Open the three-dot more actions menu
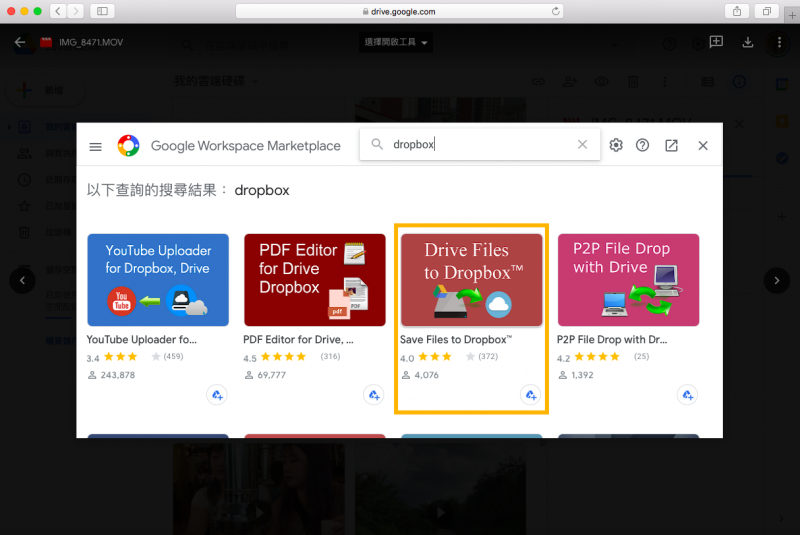Screen dimensions: 800x535 (779, 42)
